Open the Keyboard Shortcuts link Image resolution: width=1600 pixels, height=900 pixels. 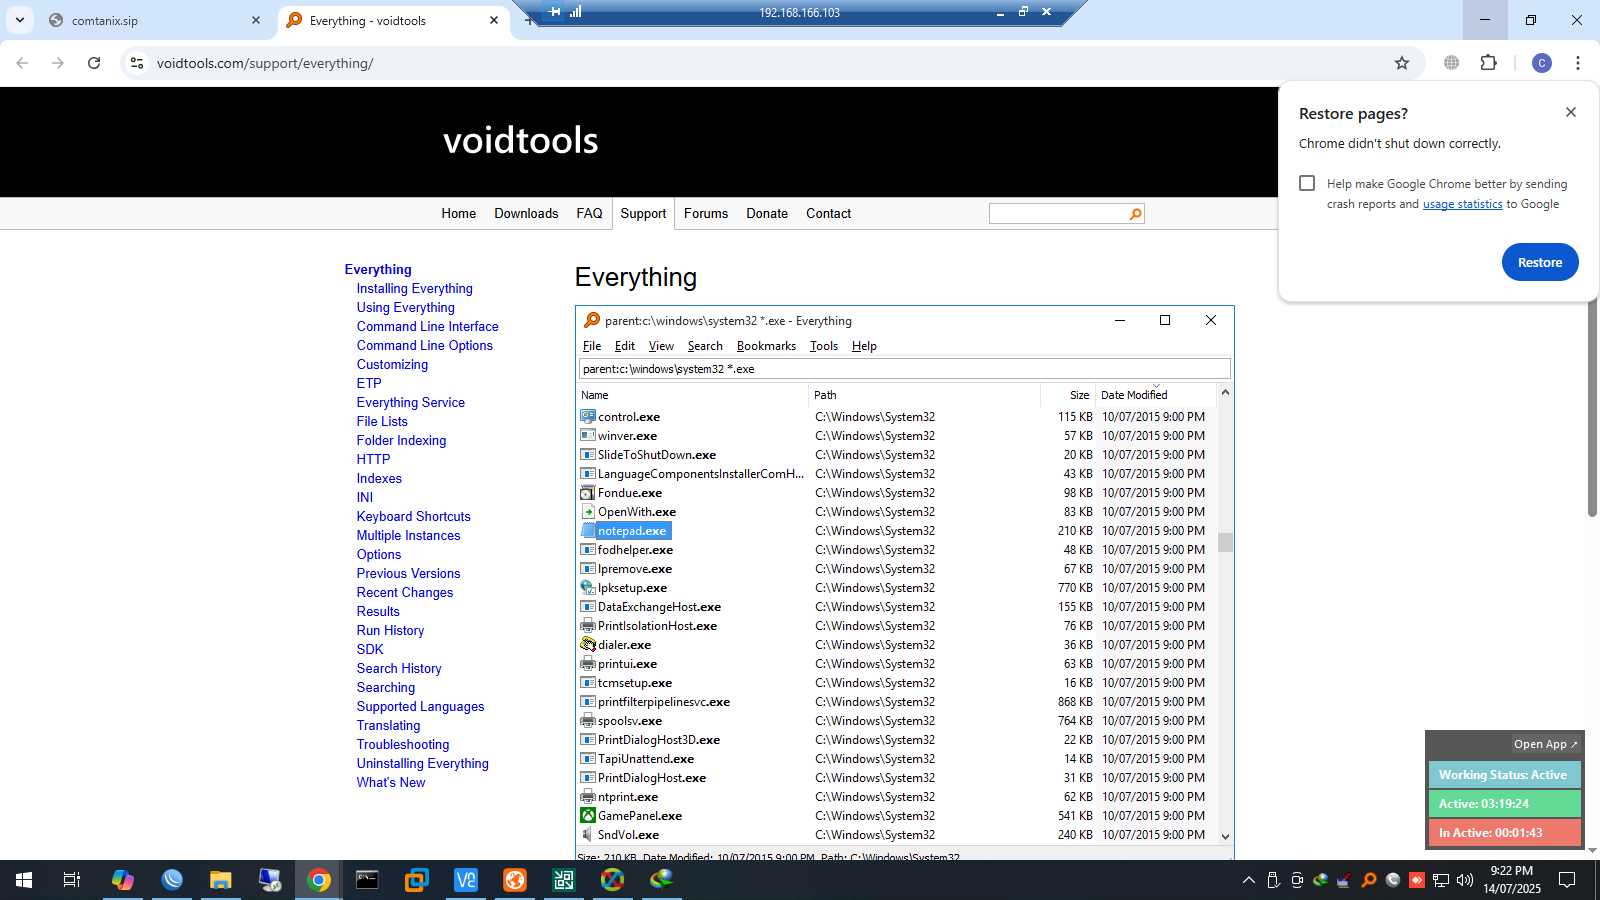tap(413, 516)
